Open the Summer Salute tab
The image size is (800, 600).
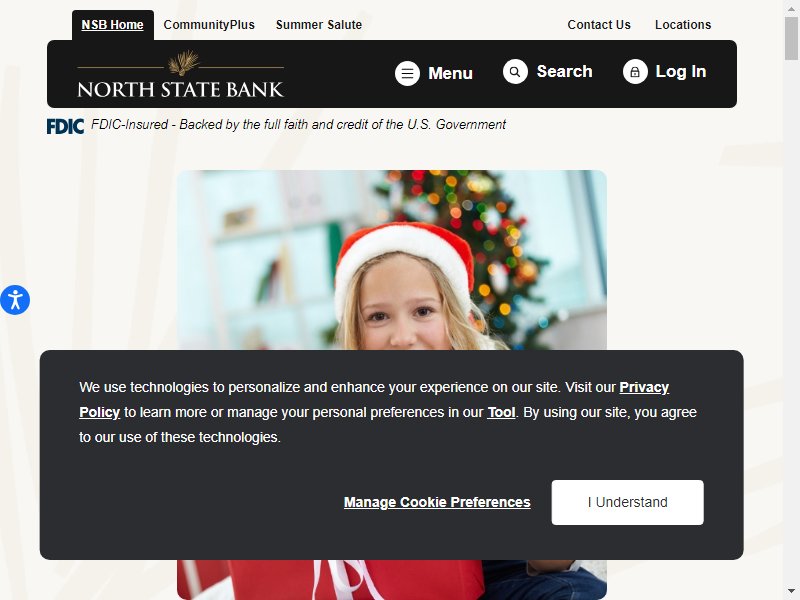coord(319,24)
